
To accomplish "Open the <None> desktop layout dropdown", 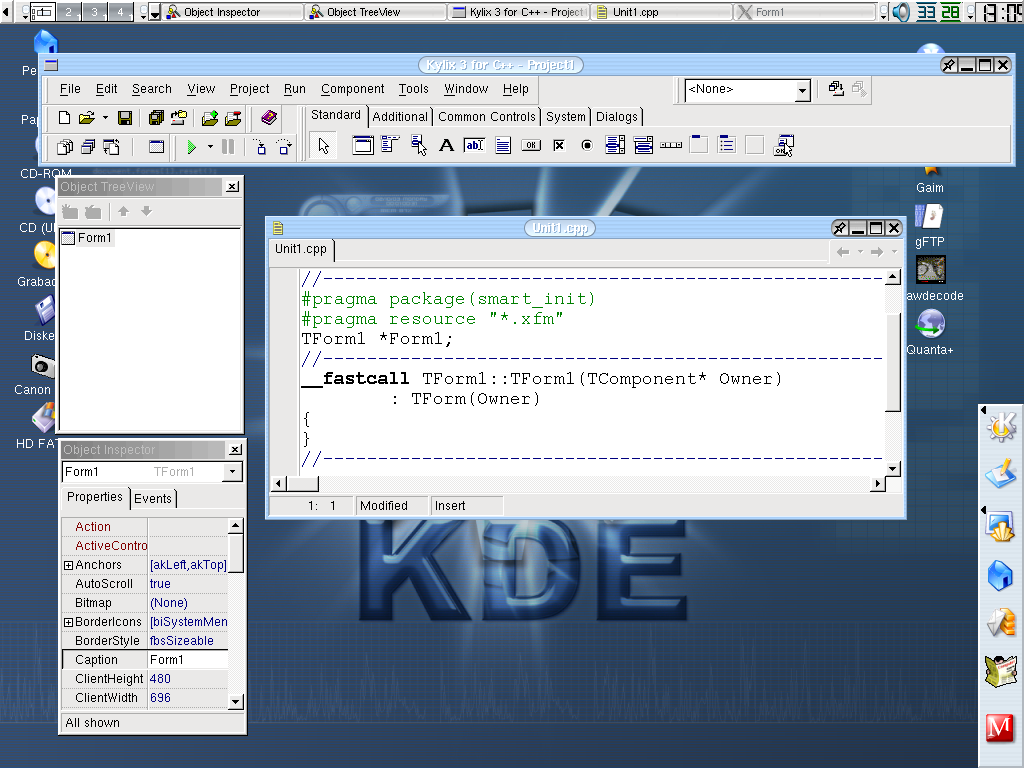I will (803, 91).
